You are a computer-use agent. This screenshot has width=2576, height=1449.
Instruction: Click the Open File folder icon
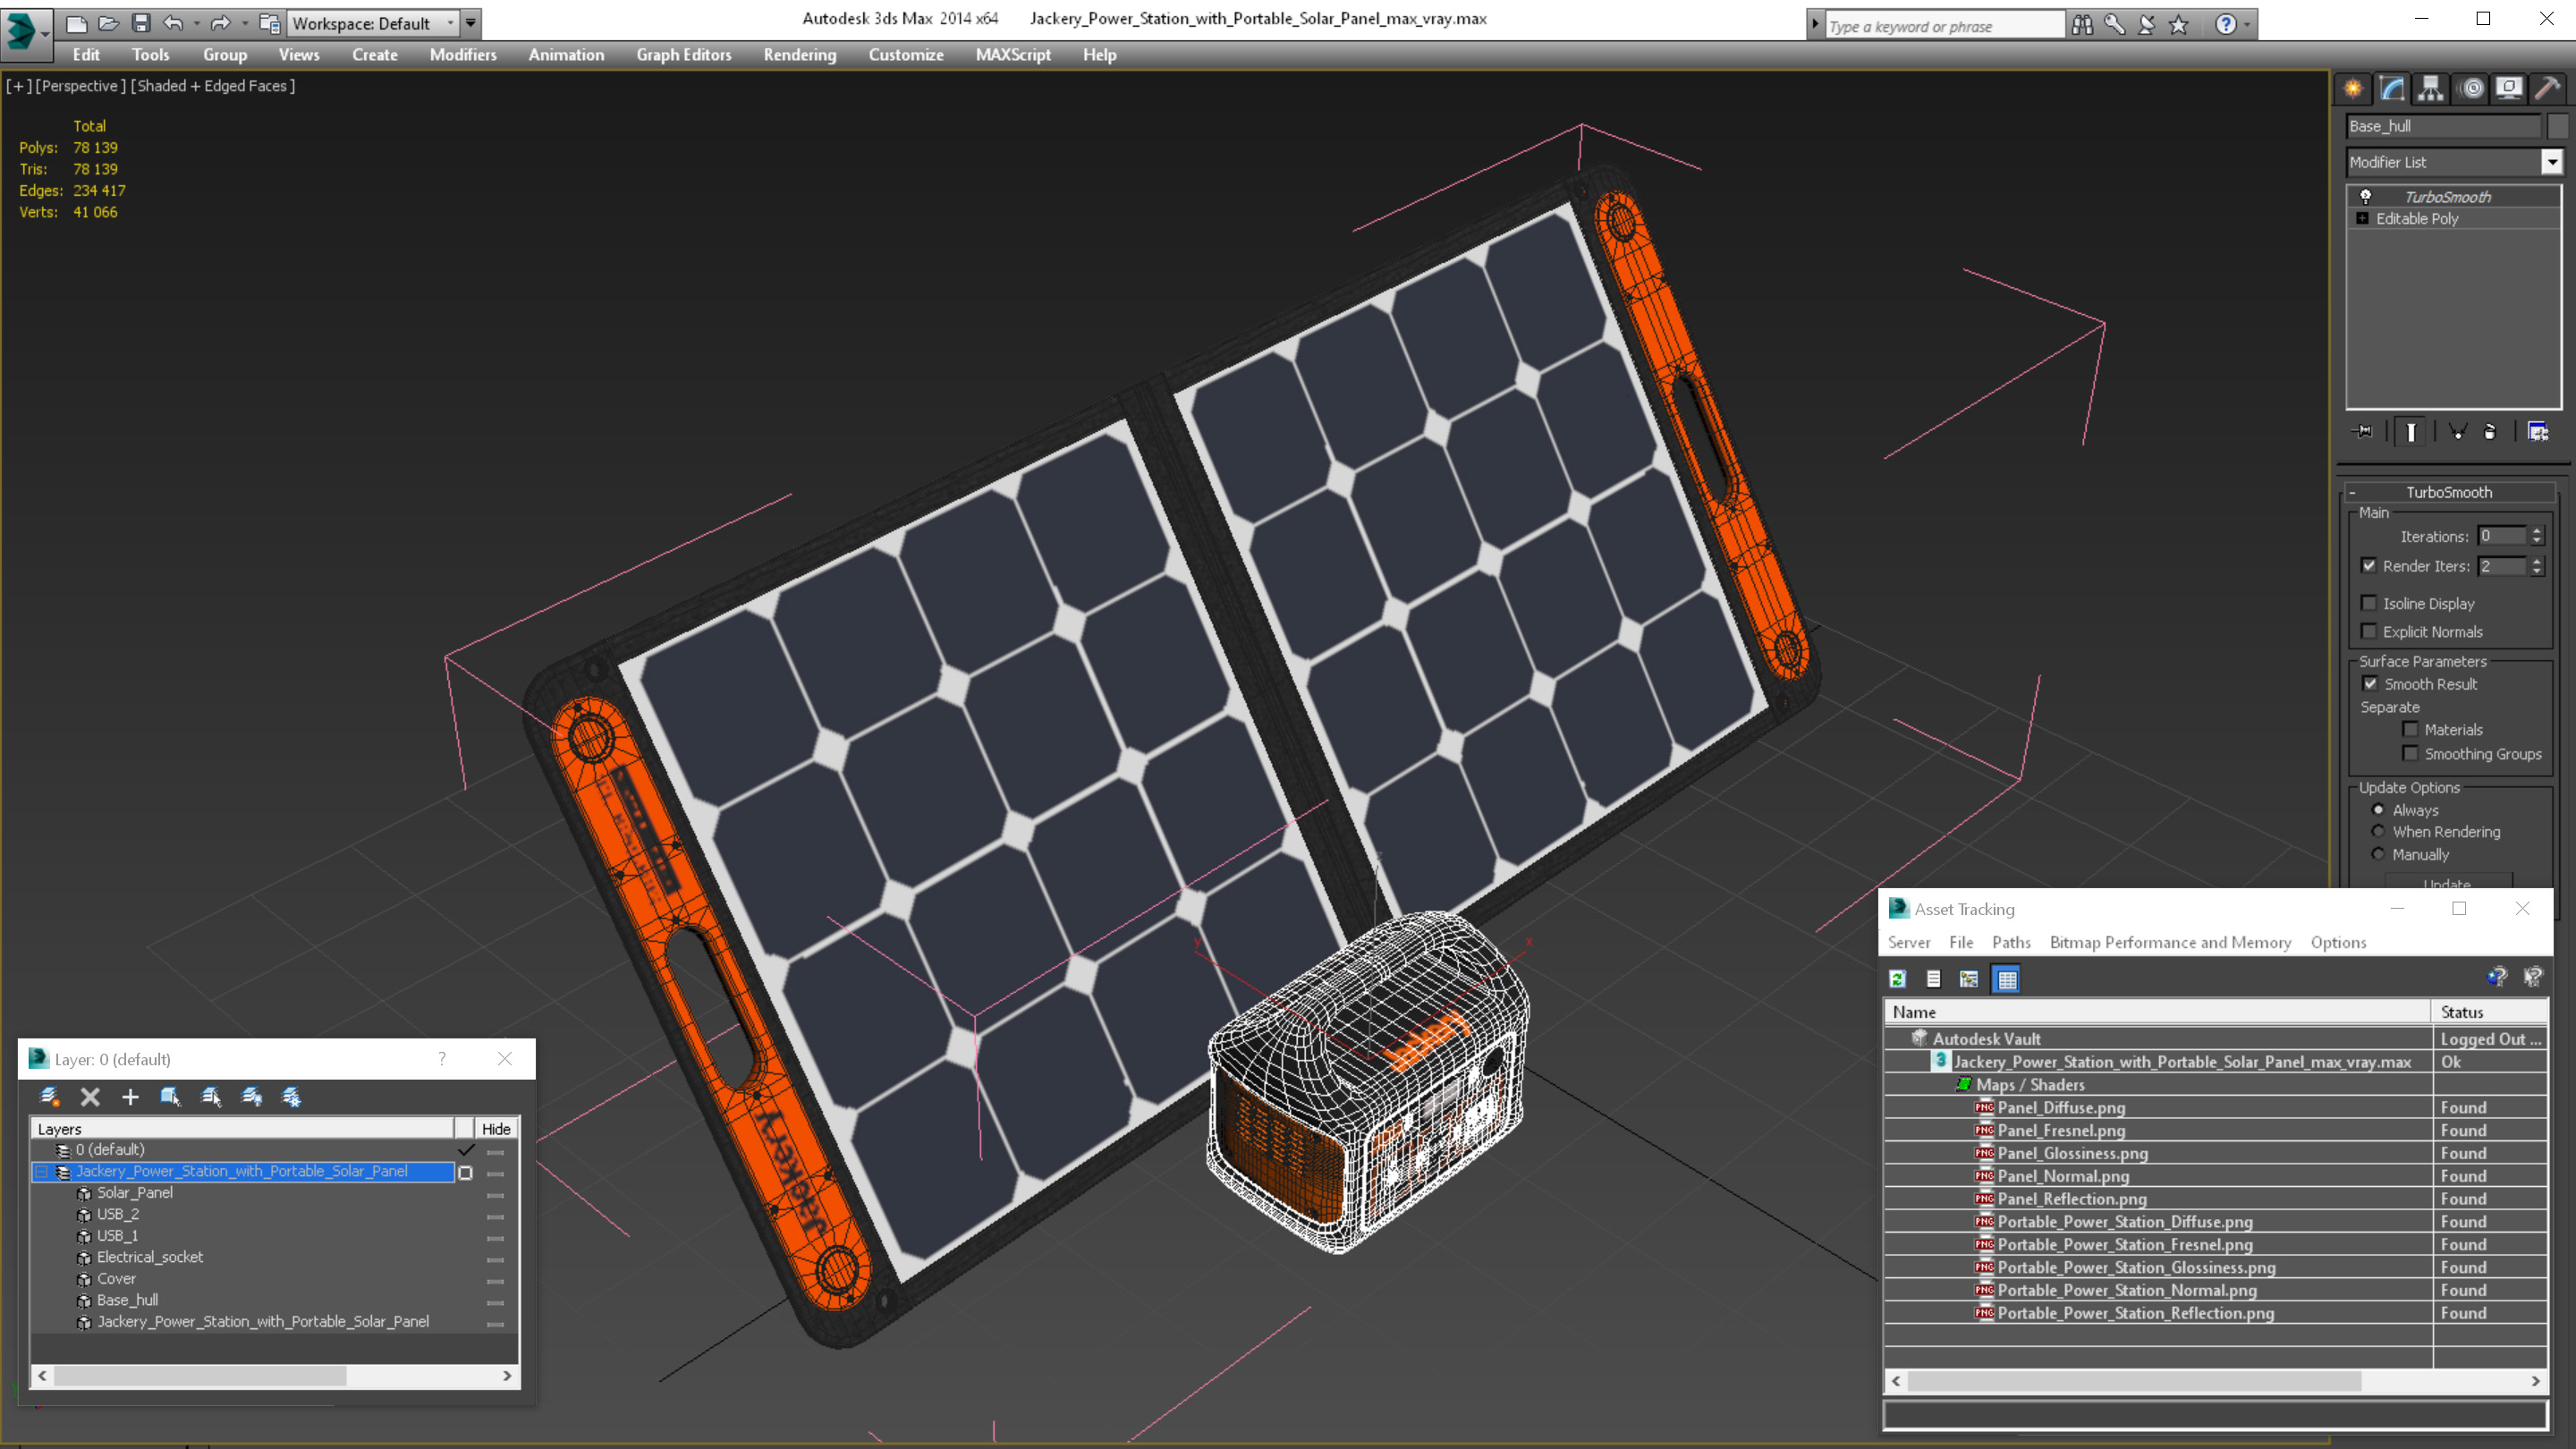tap(109, 23)
